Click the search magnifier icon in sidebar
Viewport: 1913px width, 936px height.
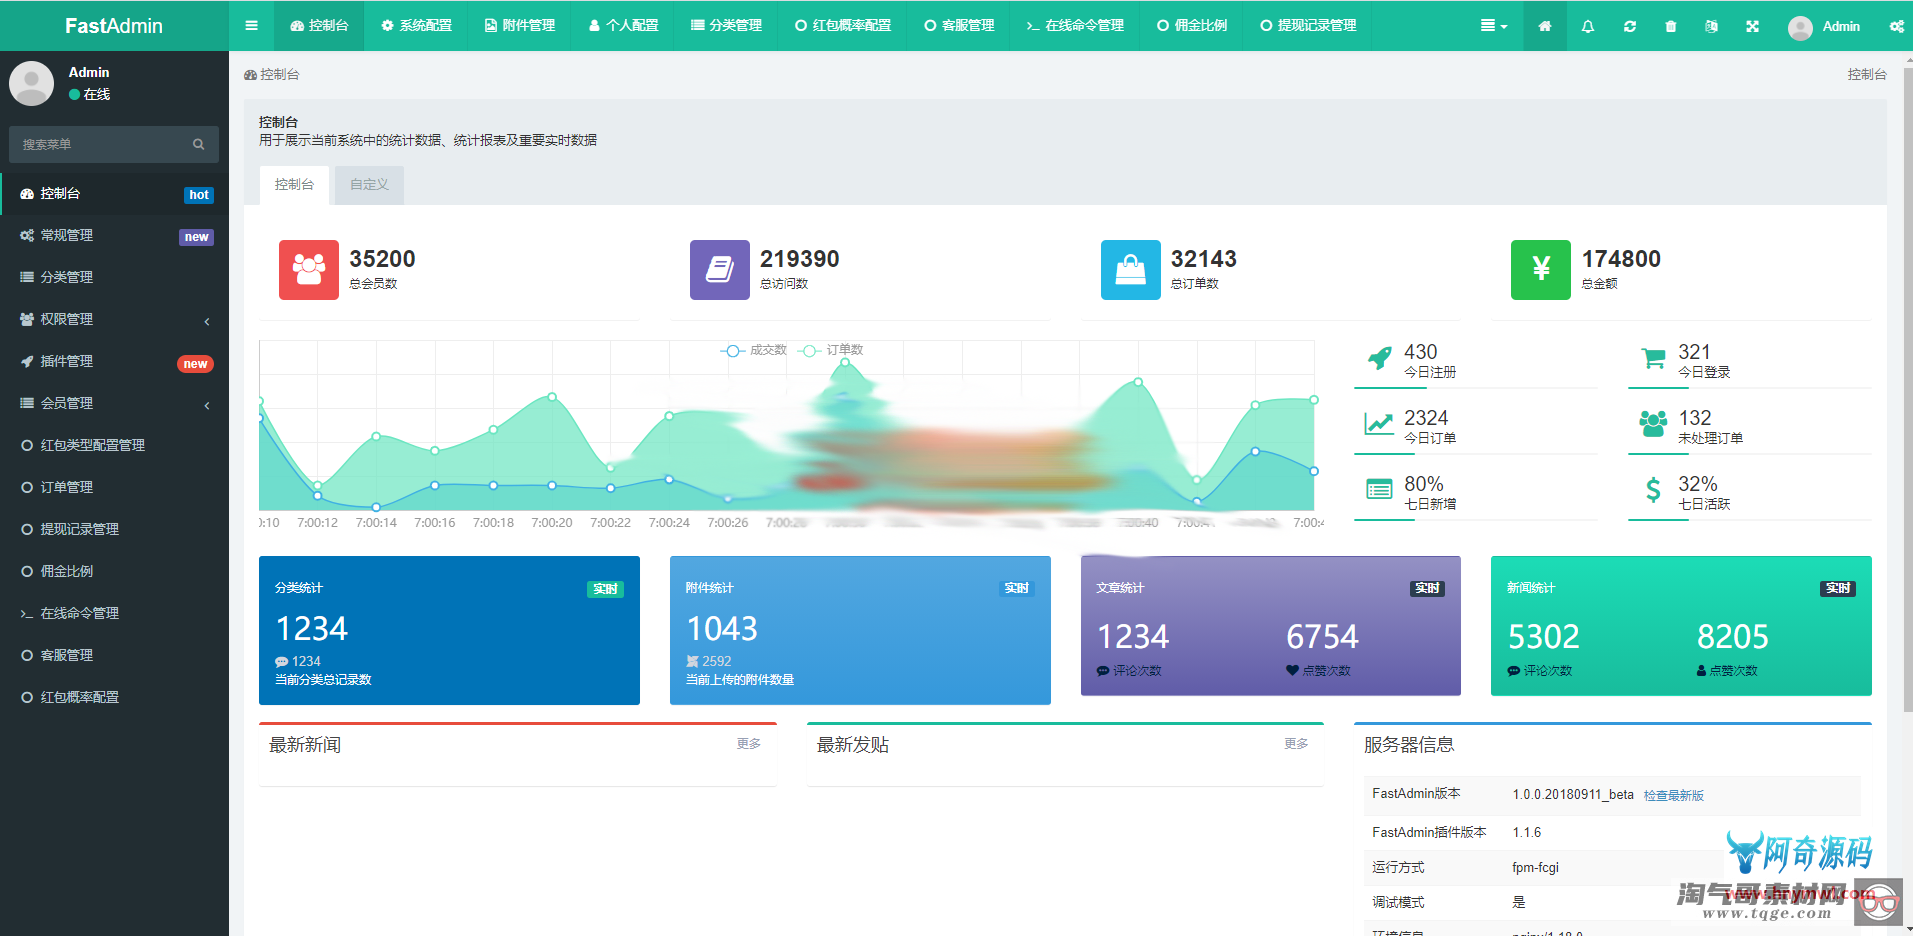tap(199, 144)
